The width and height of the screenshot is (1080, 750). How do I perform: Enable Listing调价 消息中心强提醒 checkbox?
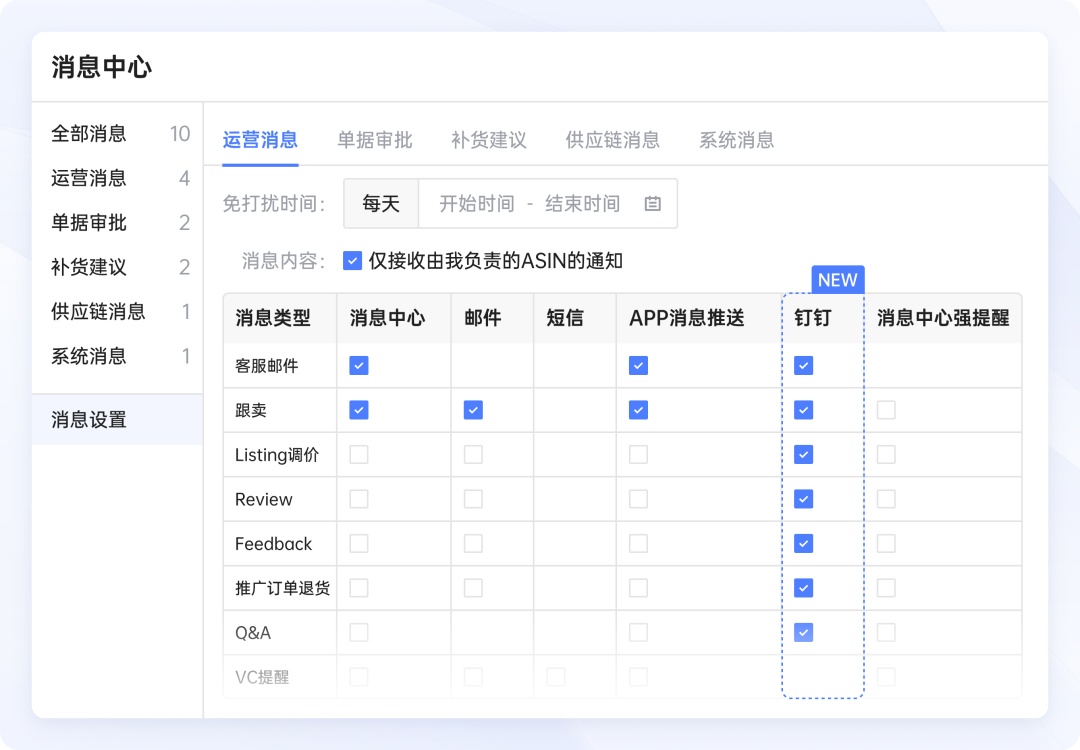(x=886, y=455)
